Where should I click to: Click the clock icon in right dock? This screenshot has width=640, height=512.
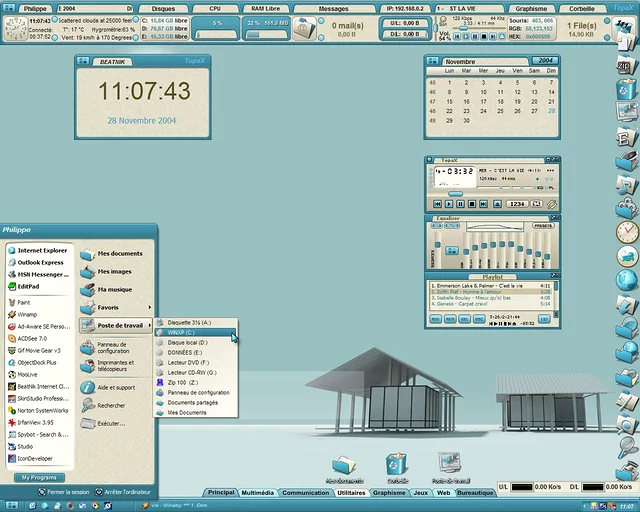(x=626, y=232)
